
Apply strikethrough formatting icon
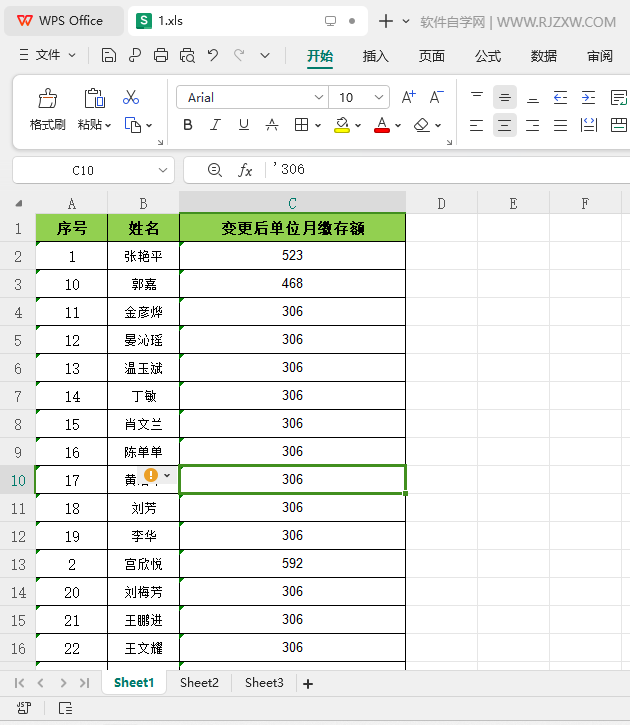point(272,125)
